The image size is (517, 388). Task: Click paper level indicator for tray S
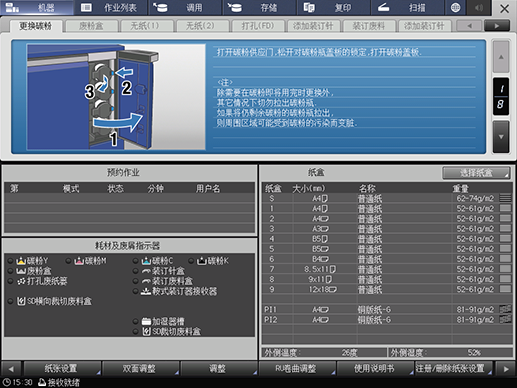point(506,198)
